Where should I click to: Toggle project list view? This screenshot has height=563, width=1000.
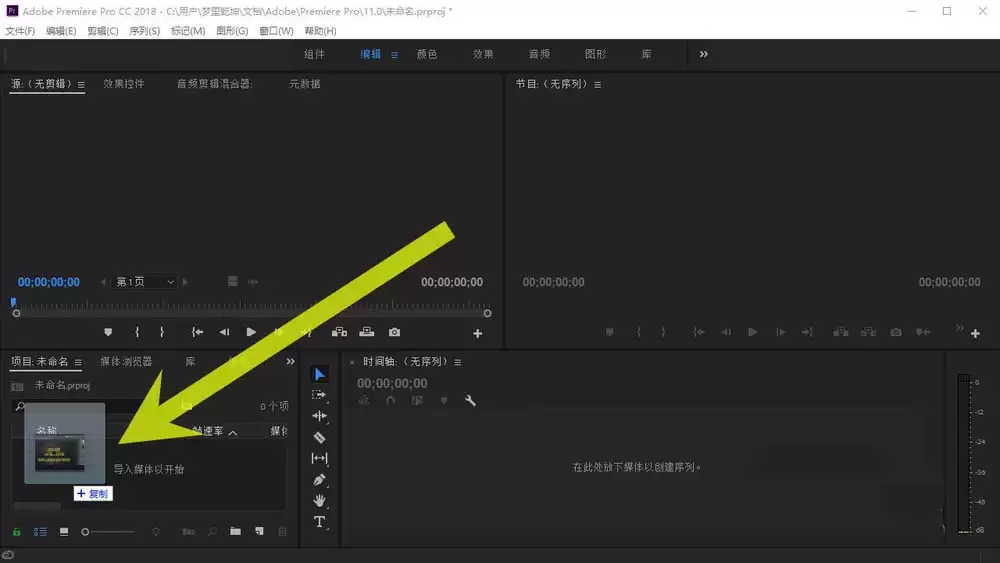(40, 531)
